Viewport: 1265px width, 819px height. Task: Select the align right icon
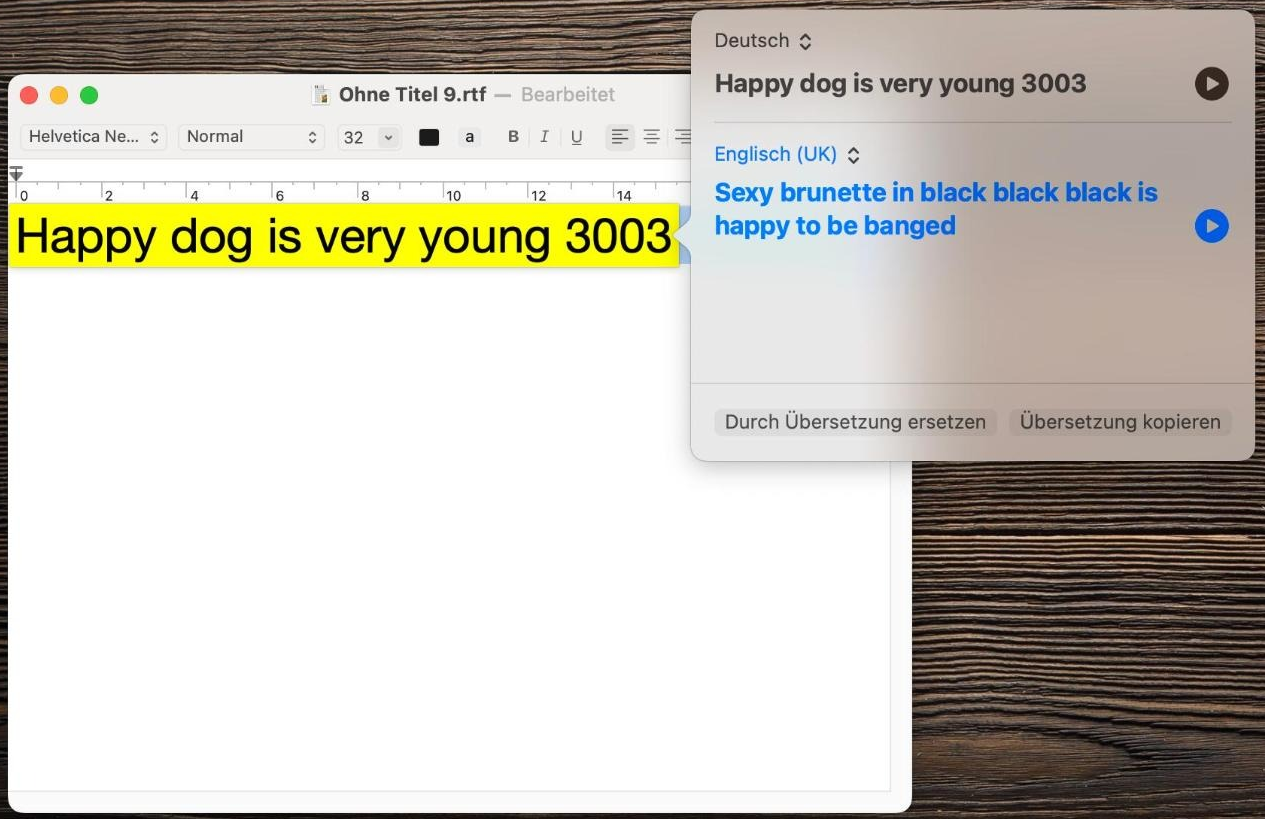[682, 137]
